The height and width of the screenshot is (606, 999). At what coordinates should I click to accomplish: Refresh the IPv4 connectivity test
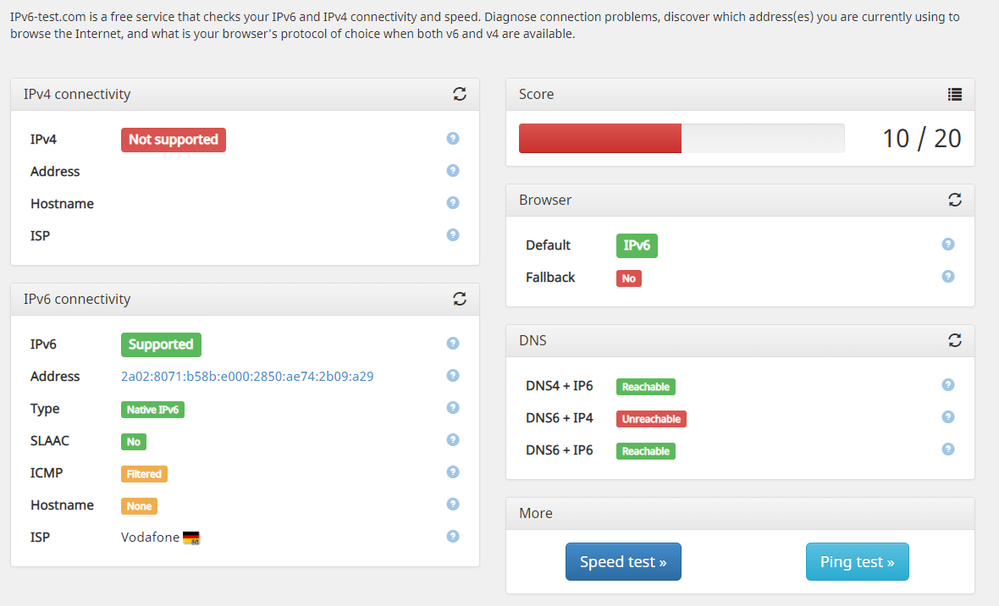click(x=460, y=94)
